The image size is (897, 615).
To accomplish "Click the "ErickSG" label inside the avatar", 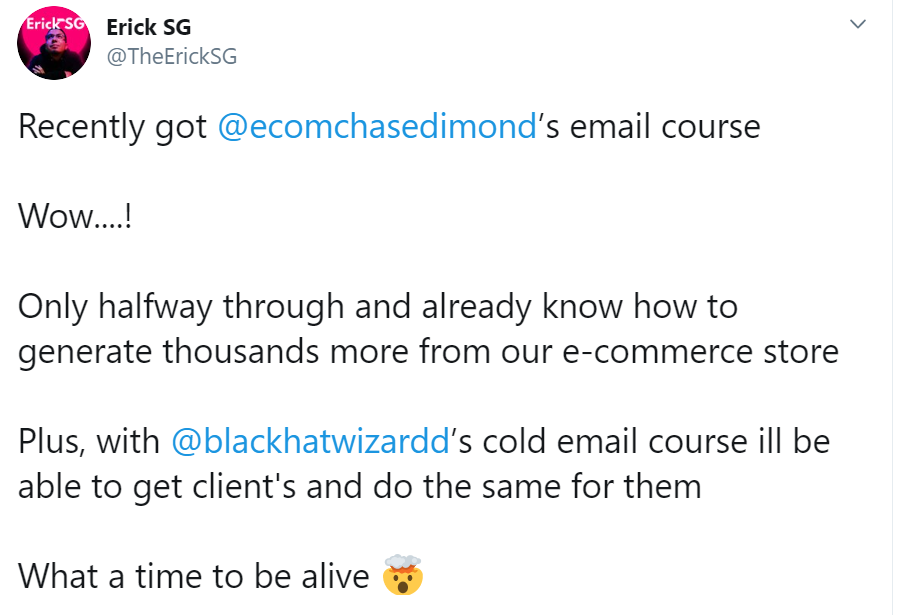I will [55, 23].
